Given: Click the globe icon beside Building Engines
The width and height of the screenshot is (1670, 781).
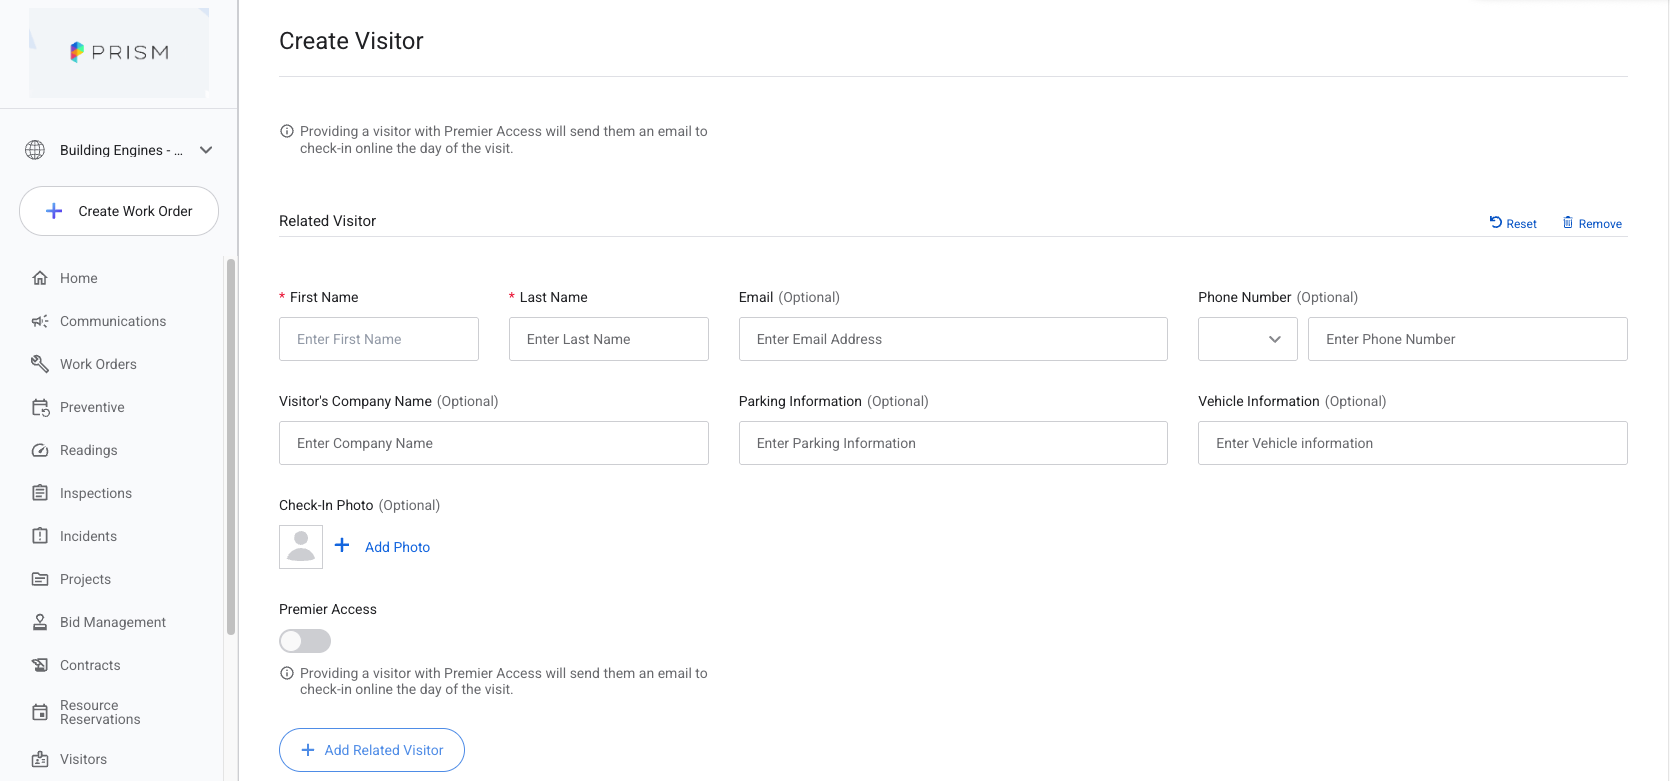Looking at the screenshot, I should tap(35, 150).
